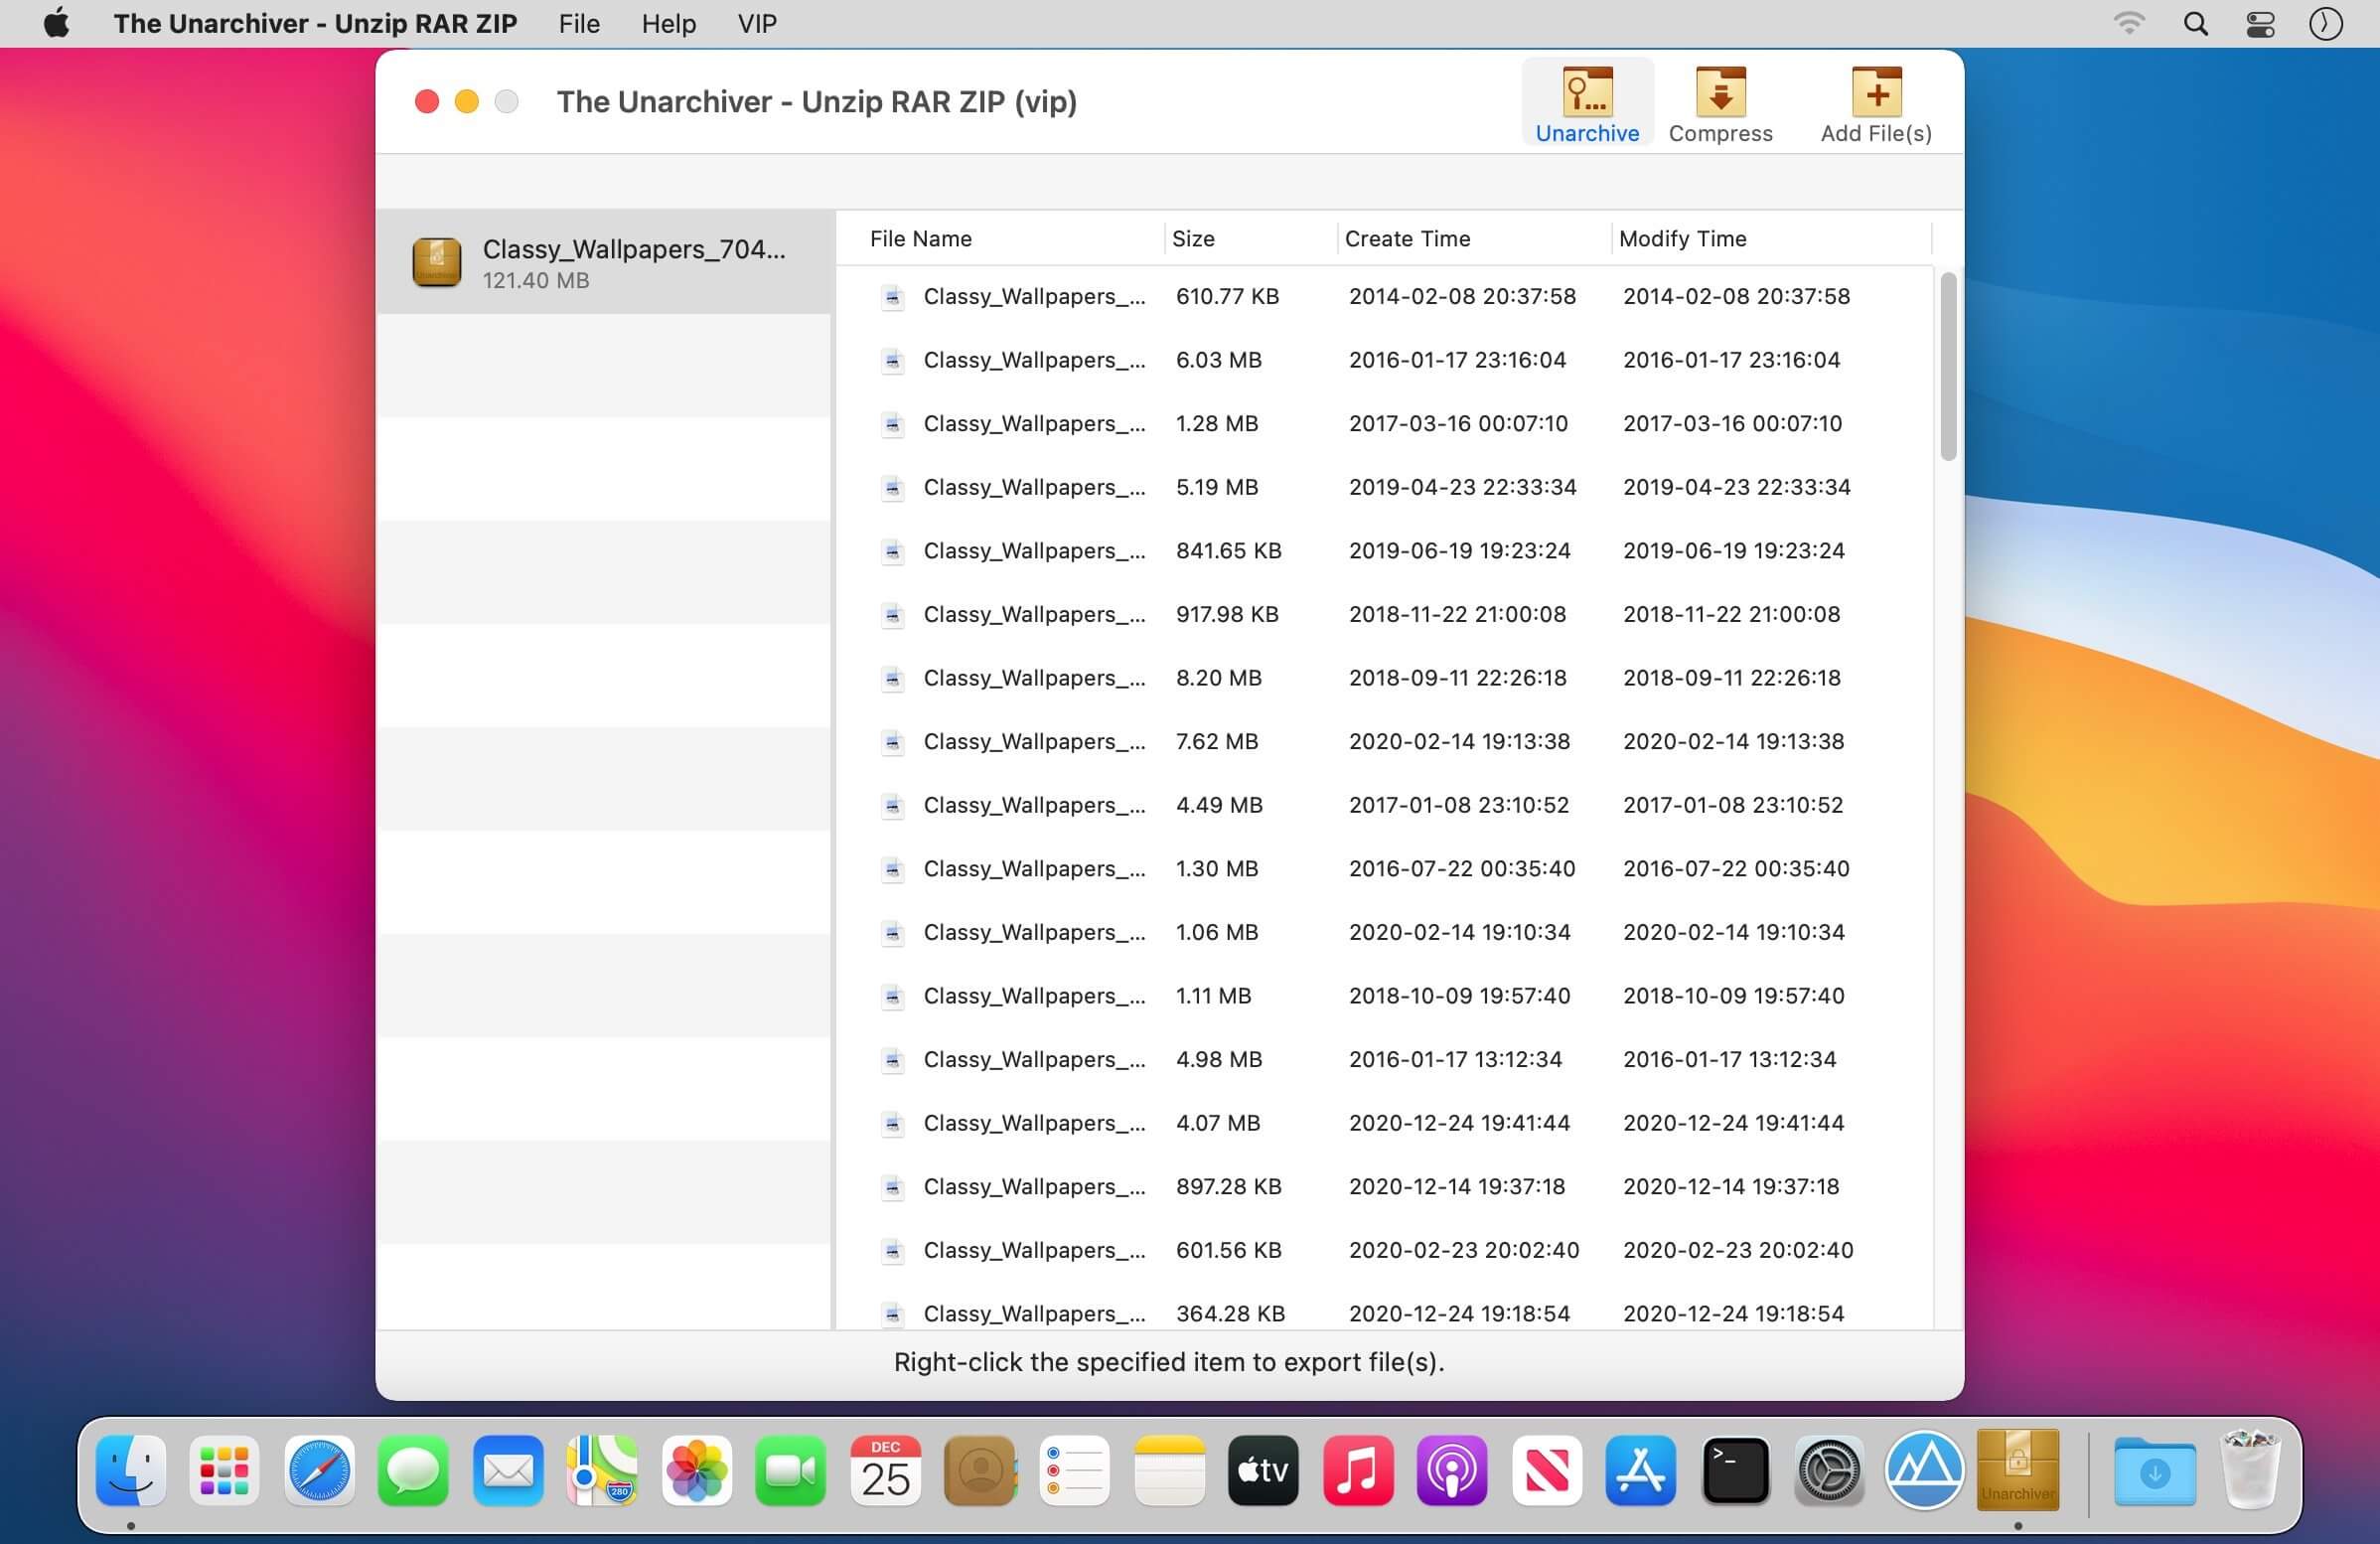Click the Unarchiver icon in the Dock
This screenshot has width=2380, height=1544.
pyautogui.click(x=2018, y=1469)
